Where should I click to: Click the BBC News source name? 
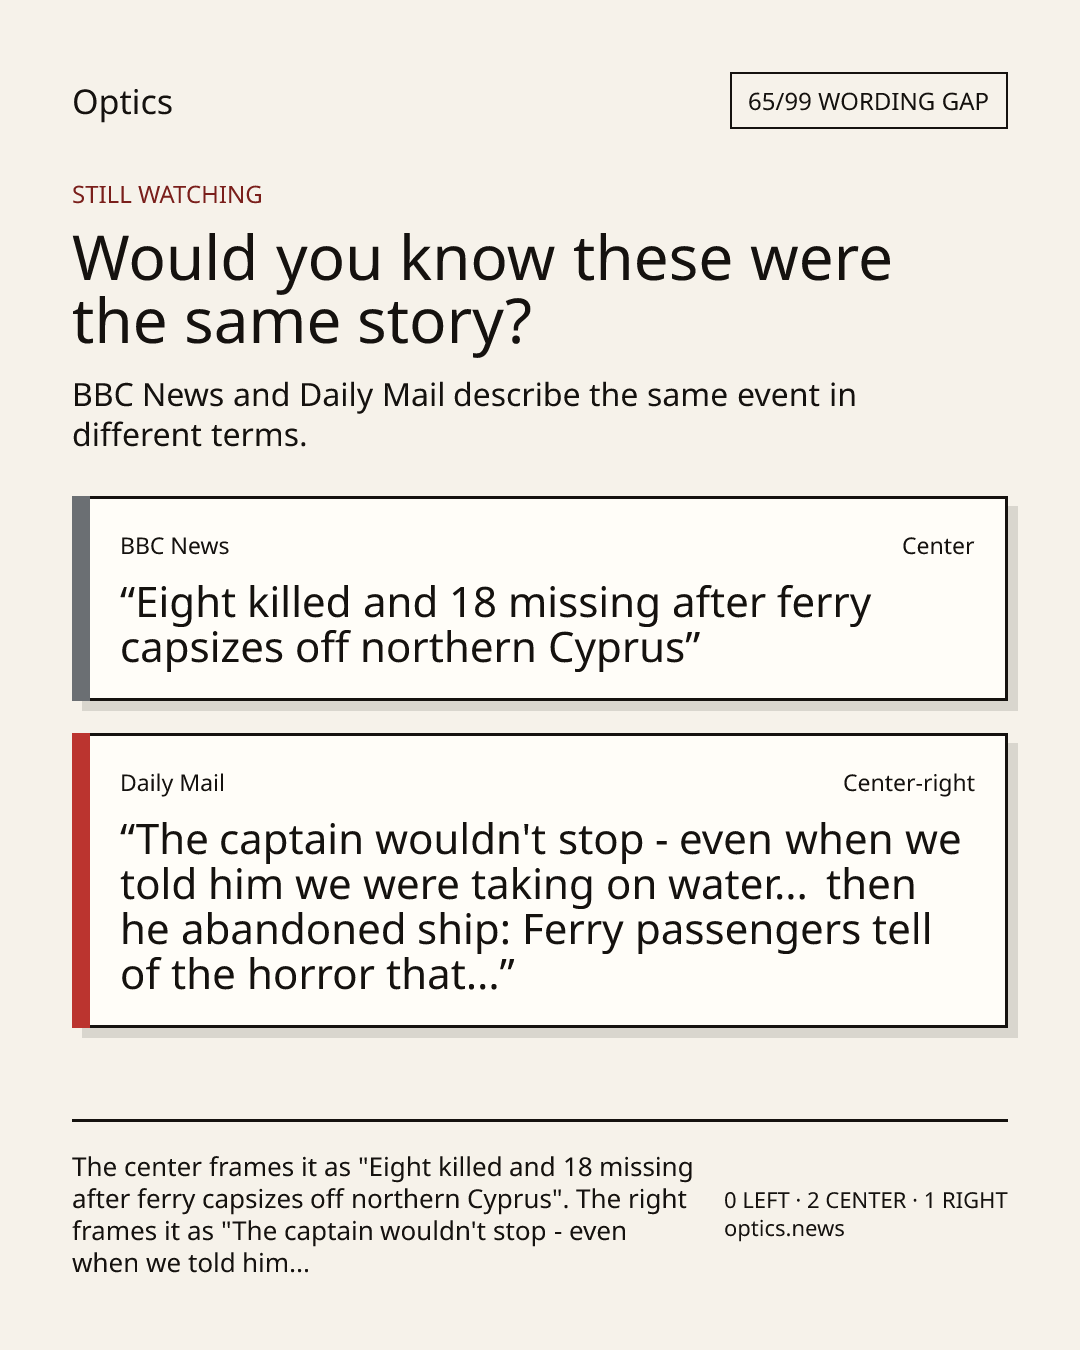click(175, 546)
